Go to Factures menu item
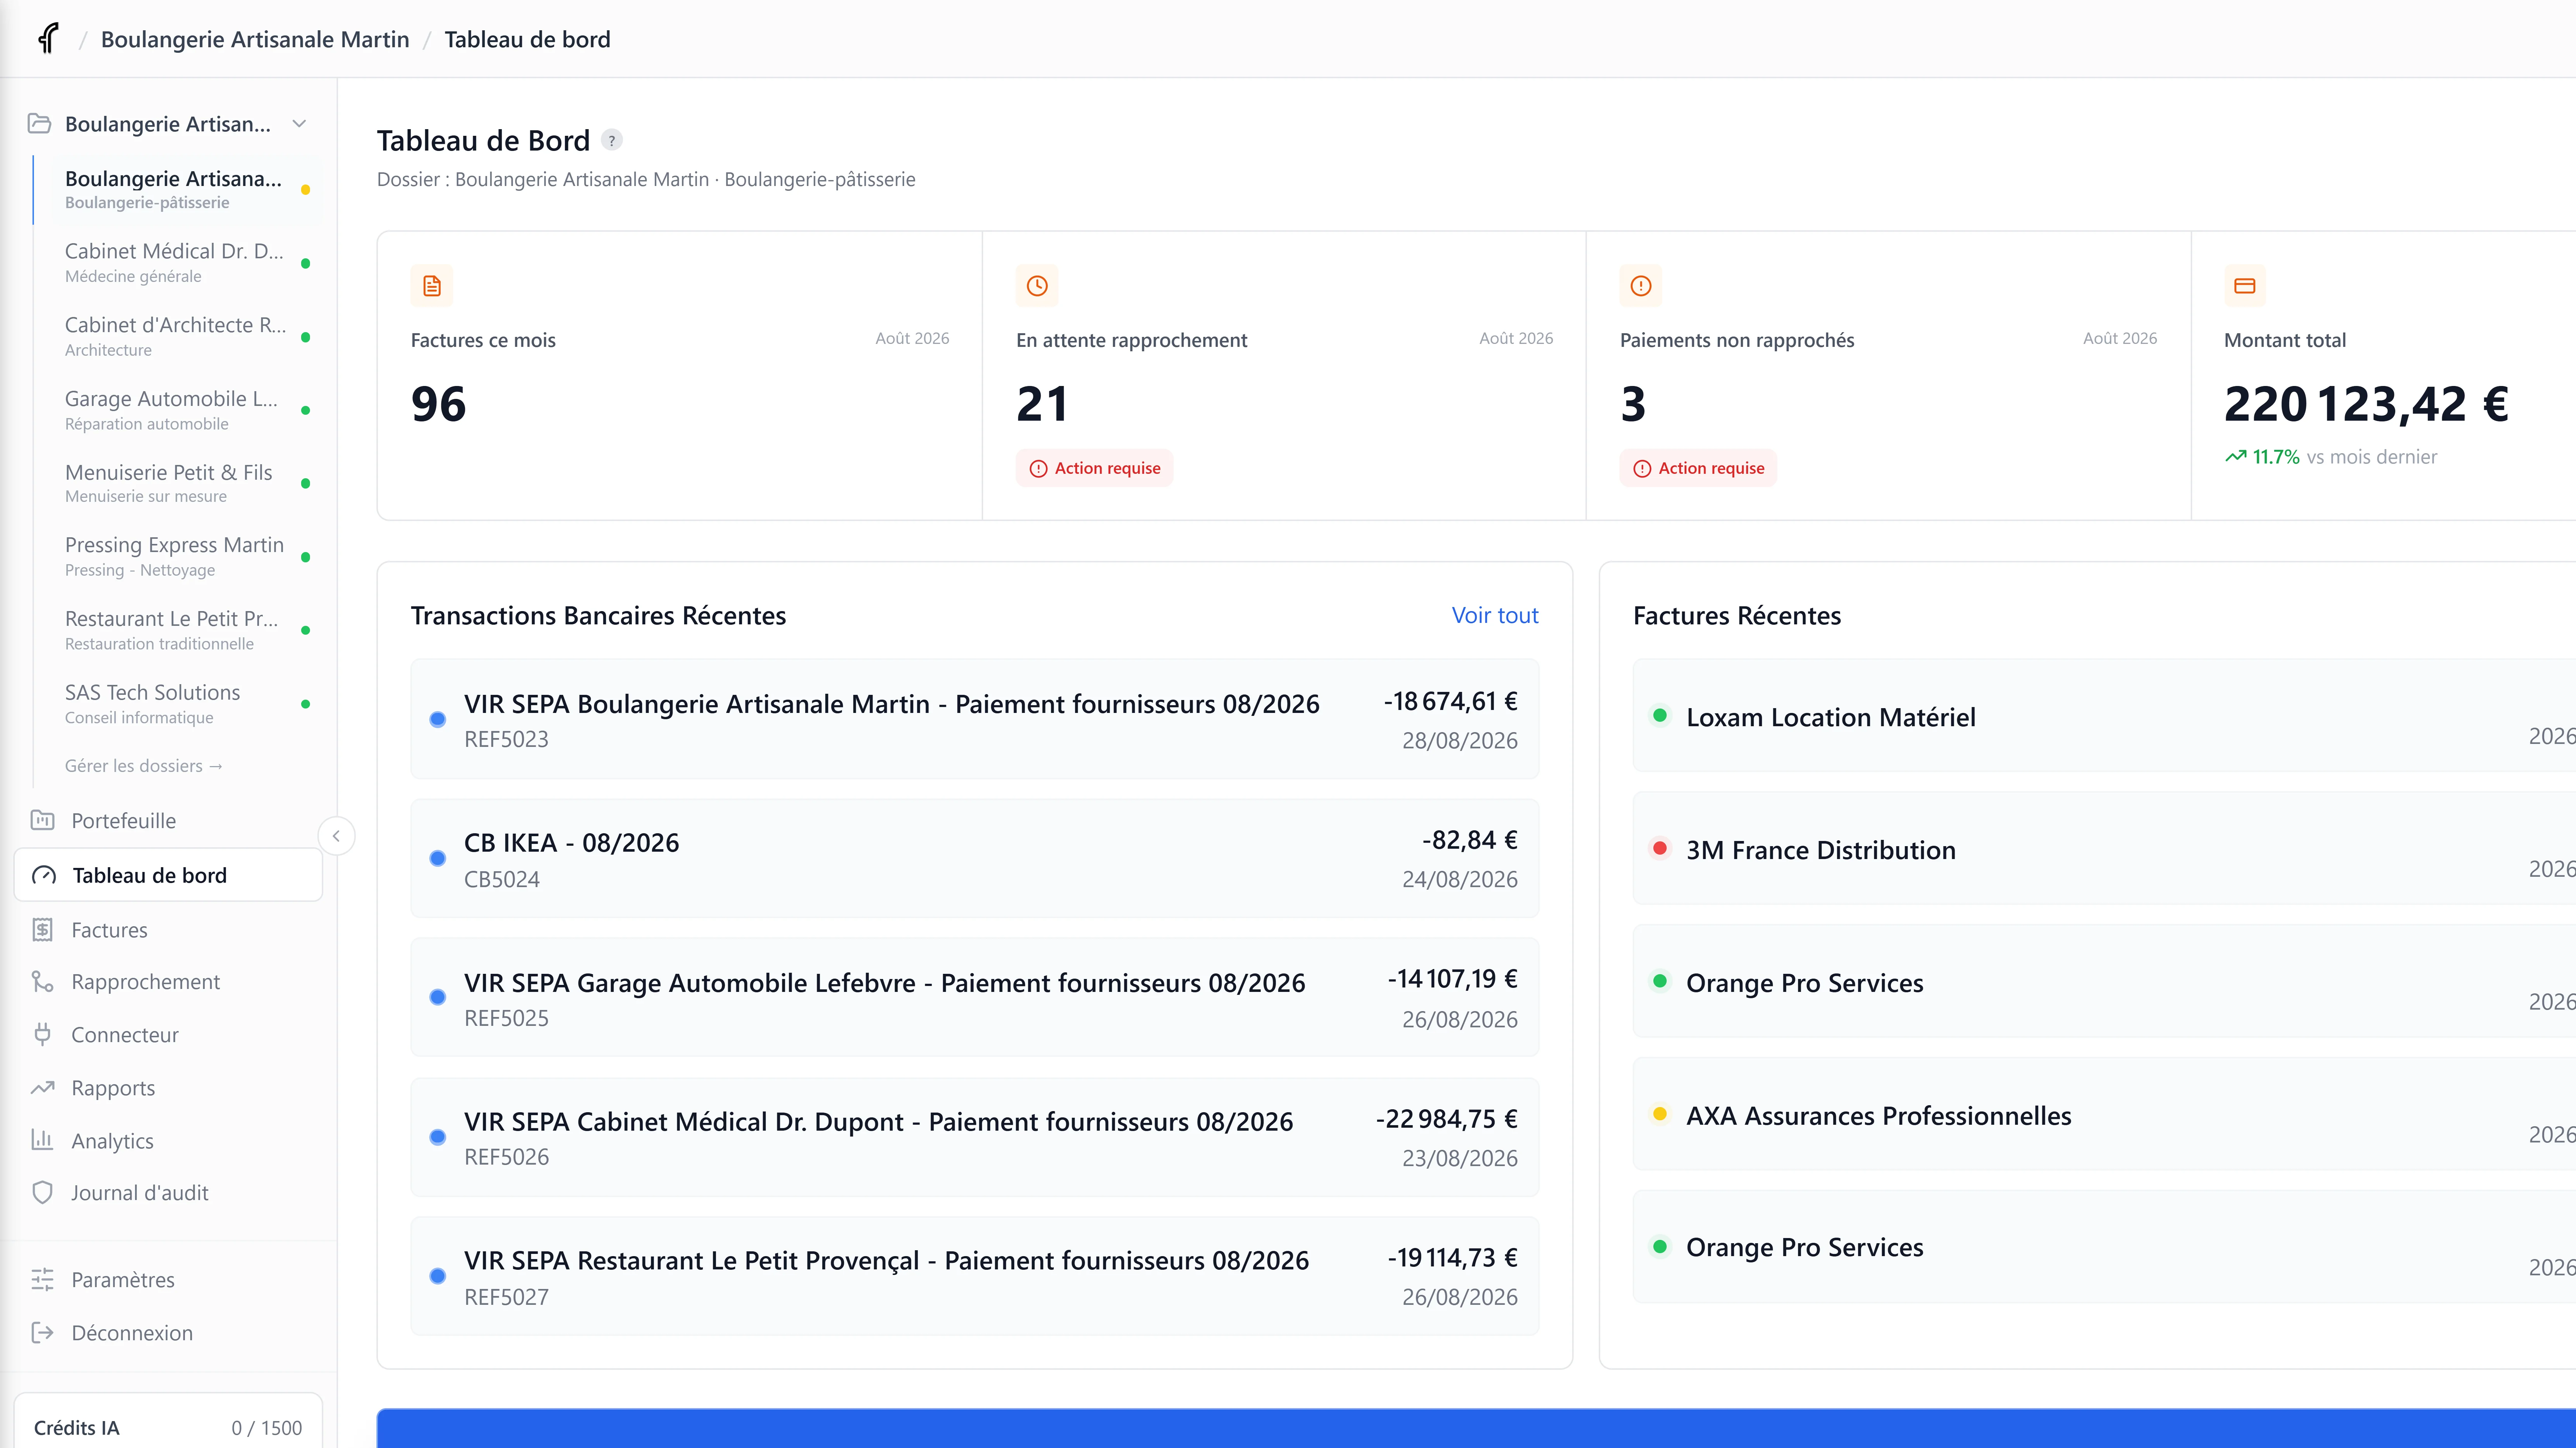 [168, 930]
